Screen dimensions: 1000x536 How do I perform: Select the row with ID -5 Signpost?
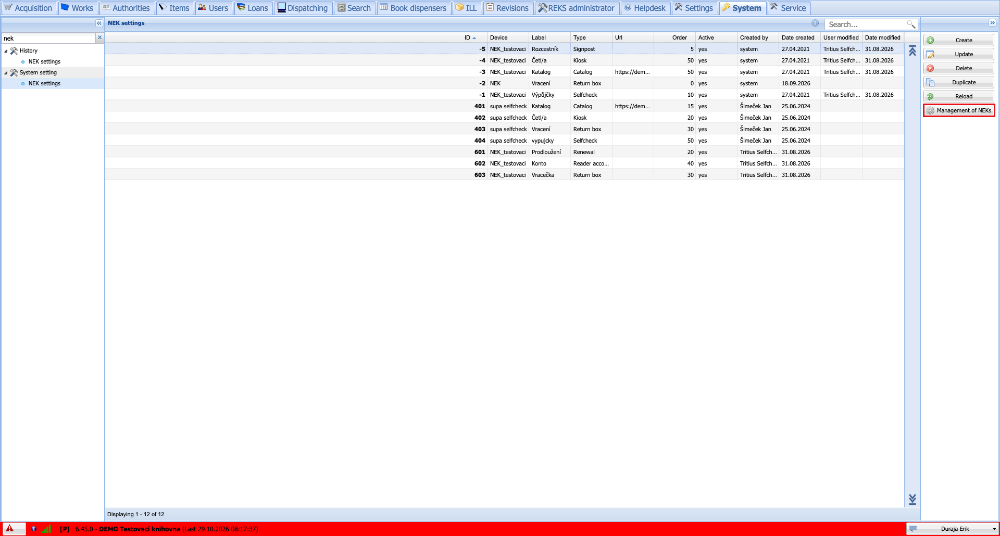tap(504, 48)
